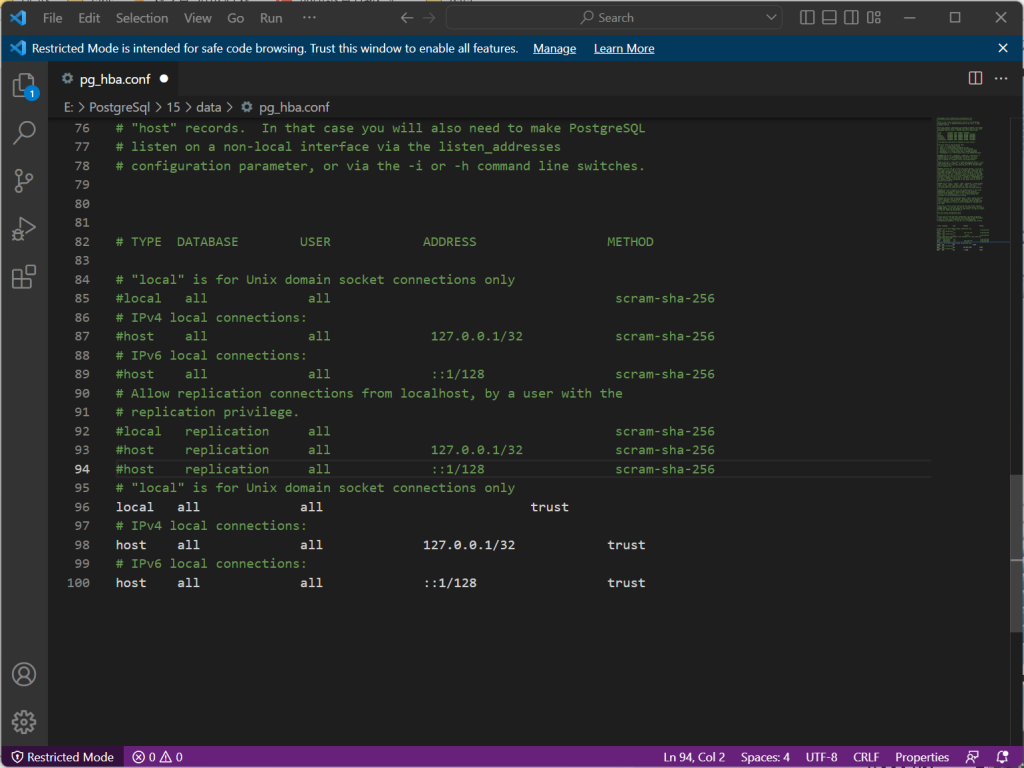
Task: Go forward with the right arrow
Action: coord(429,18)
